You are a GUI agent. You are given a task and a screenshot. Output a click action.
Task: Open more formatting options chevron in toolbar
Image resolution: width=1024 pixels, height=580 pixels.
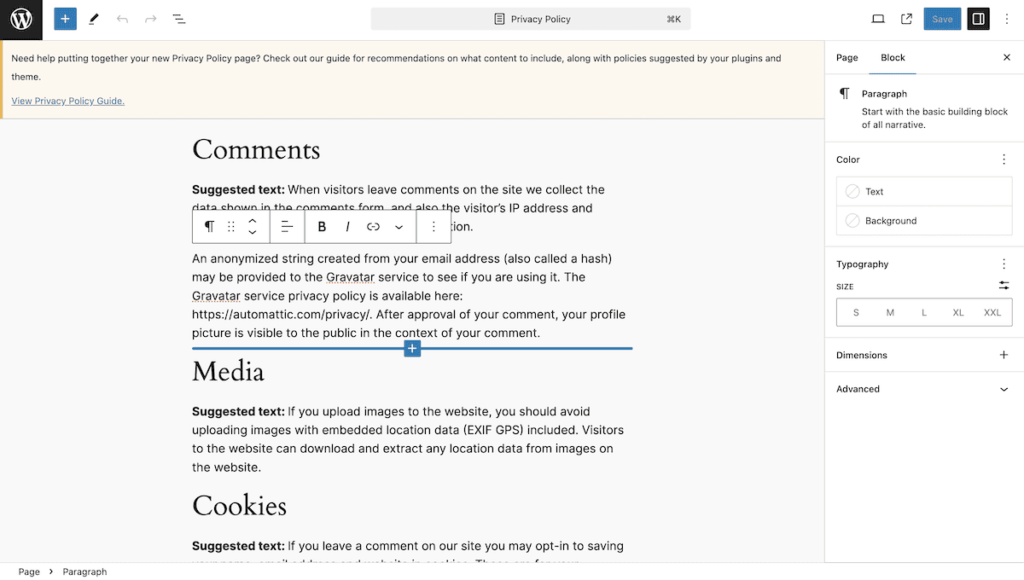(x=399, y=227)
